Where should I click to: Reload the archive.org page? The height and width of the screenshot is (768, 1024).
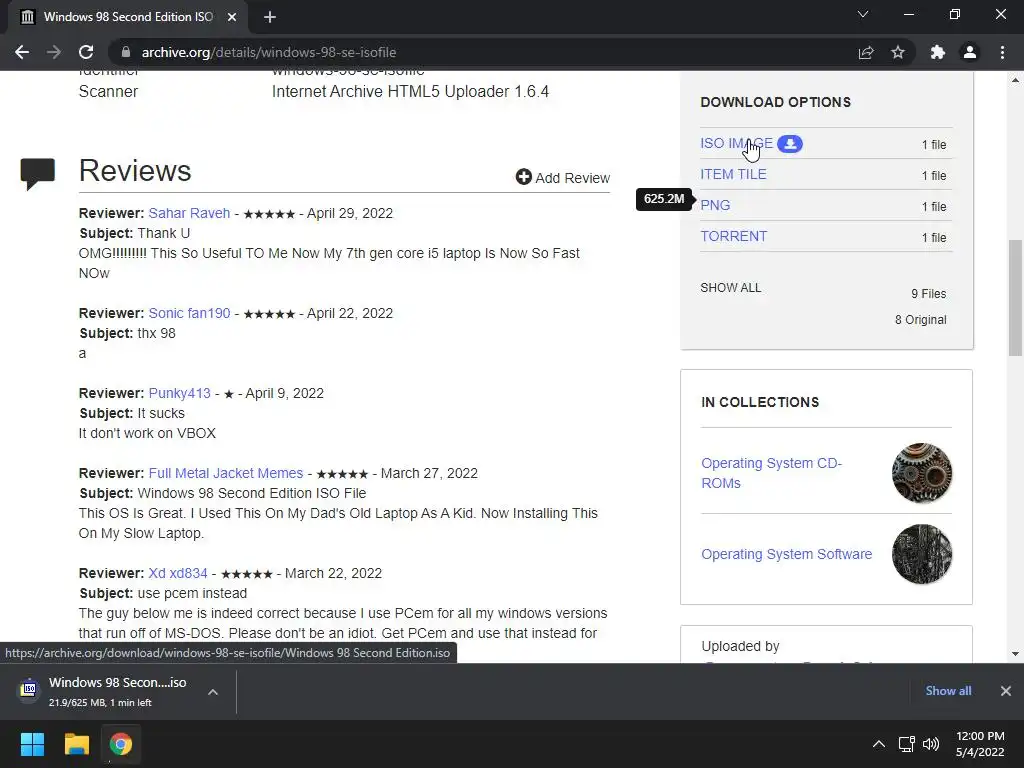tap(86, 52)
